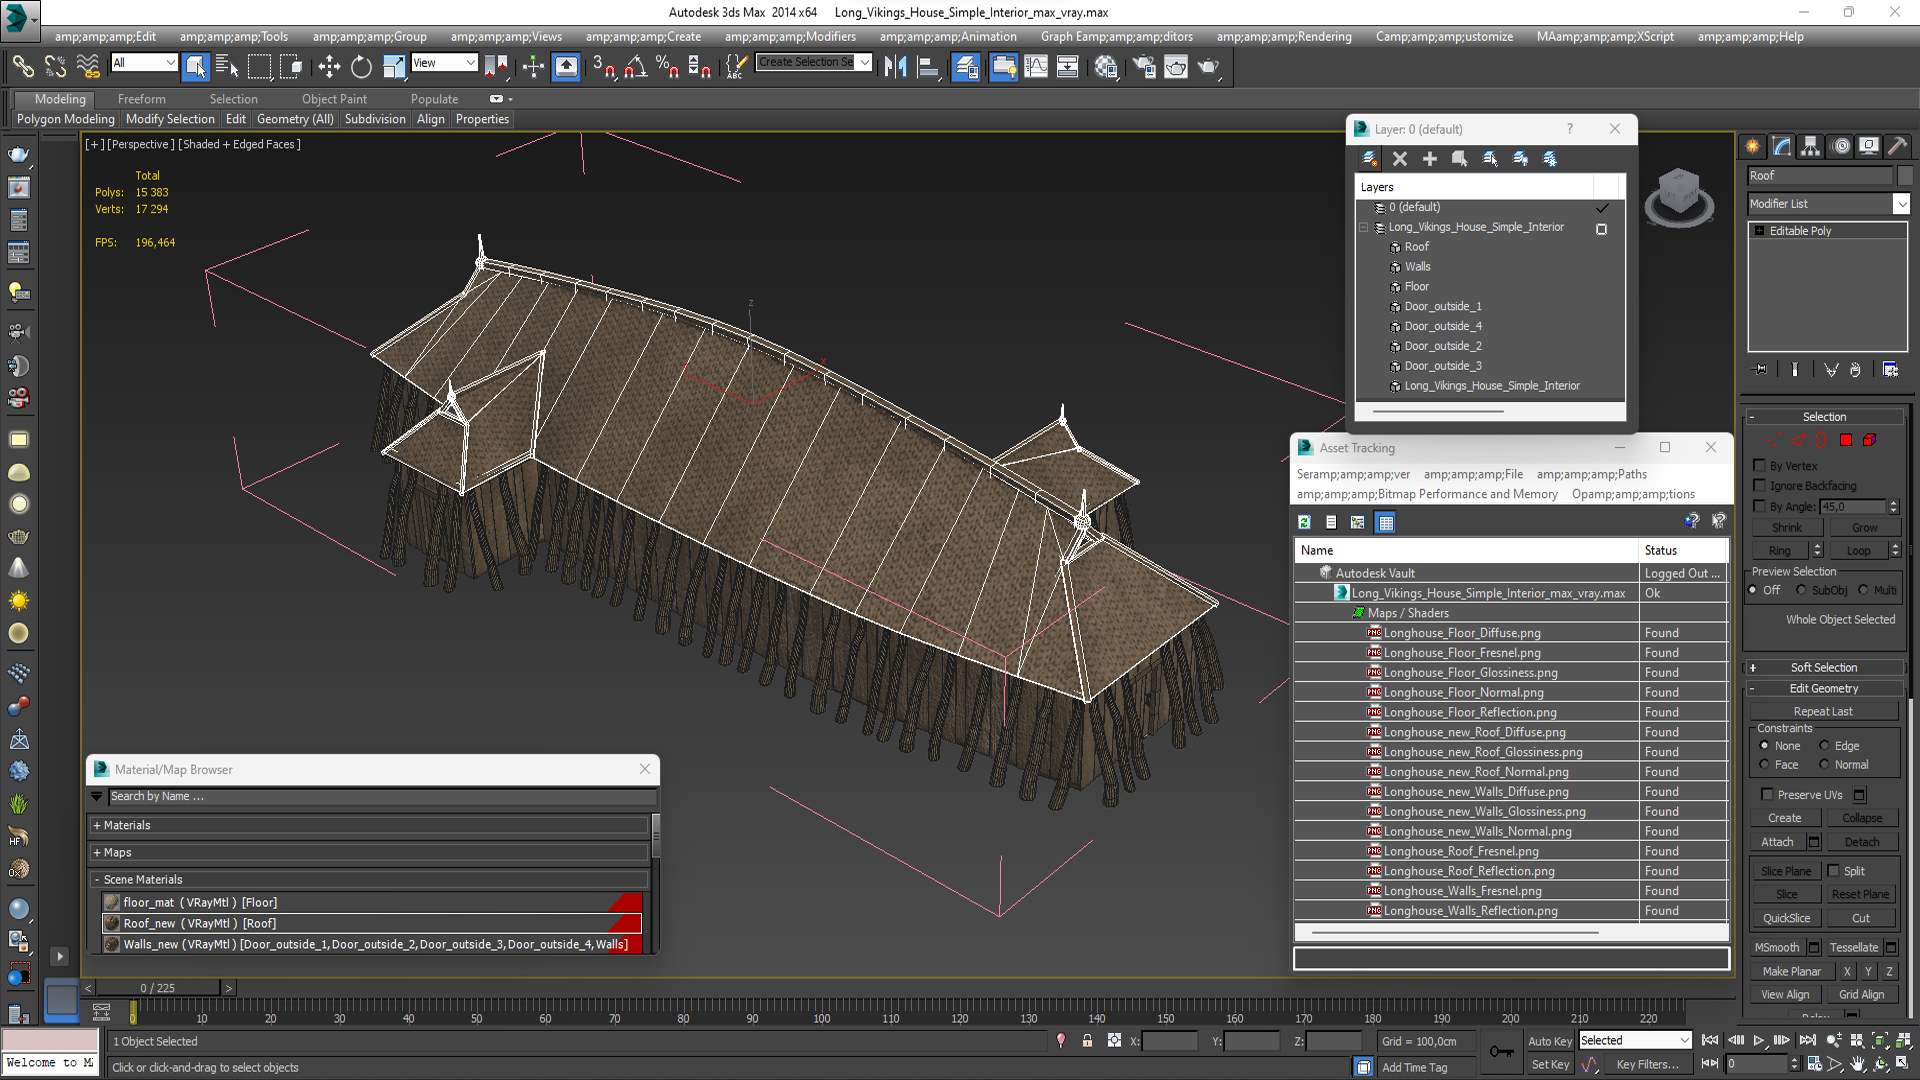Select Polygon sub-object level
The height and width of the screenshot is (1080, 1920).
coord(1846,440)
